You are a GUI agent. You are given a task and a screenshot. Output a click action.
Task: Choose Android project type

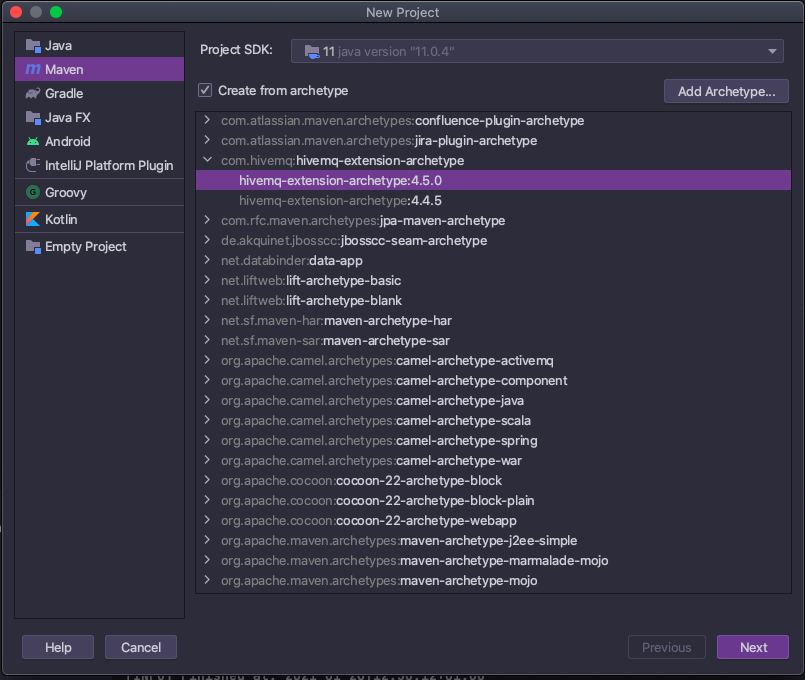[100, 141]
